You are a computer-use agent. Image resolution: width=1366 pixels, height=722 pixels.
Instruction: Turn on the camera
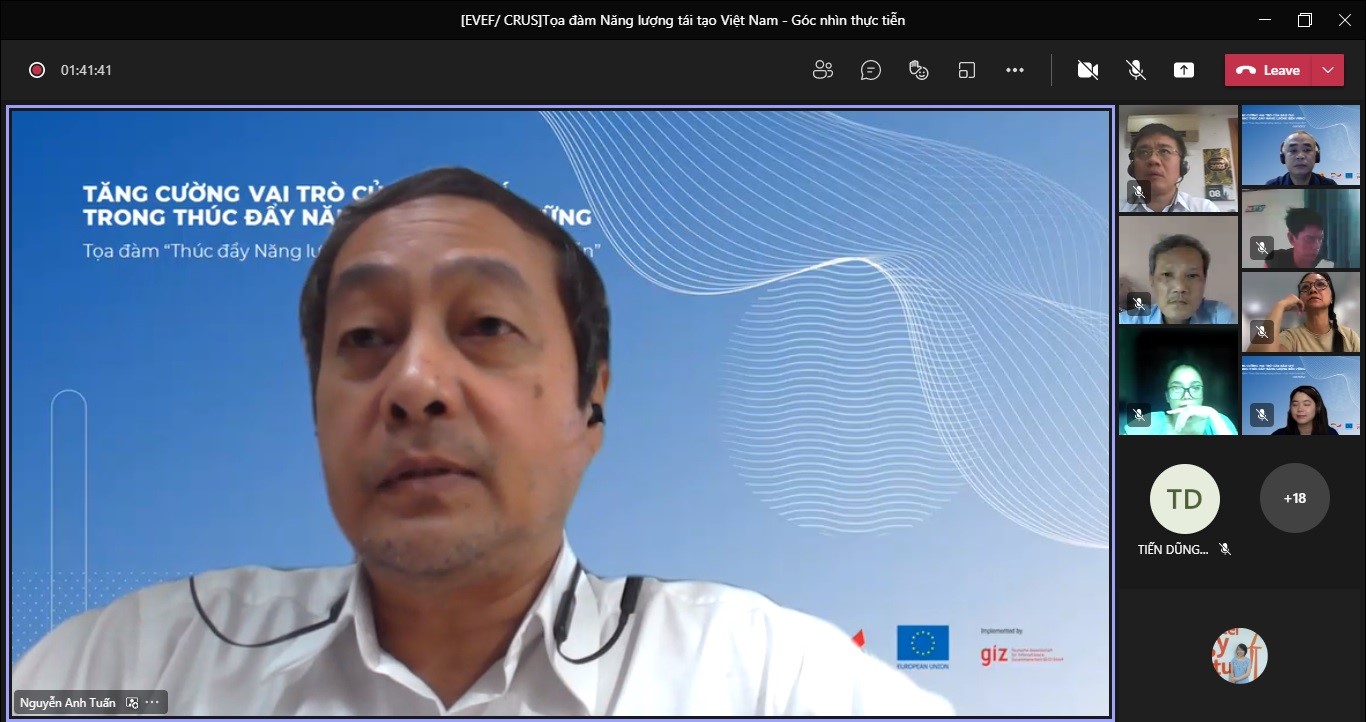[x=1088, y=70]
